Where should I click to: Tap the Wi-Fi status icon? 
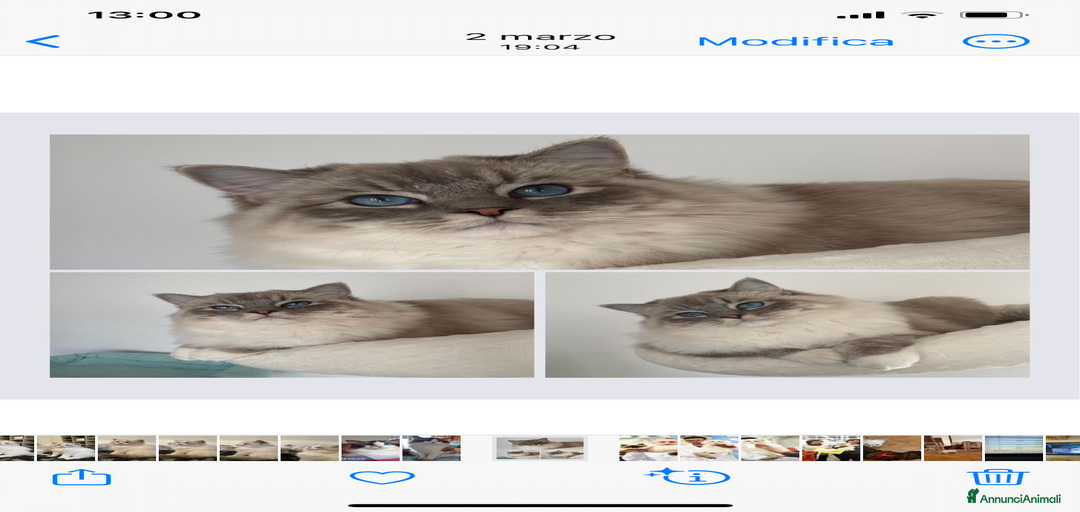point(921,15)
